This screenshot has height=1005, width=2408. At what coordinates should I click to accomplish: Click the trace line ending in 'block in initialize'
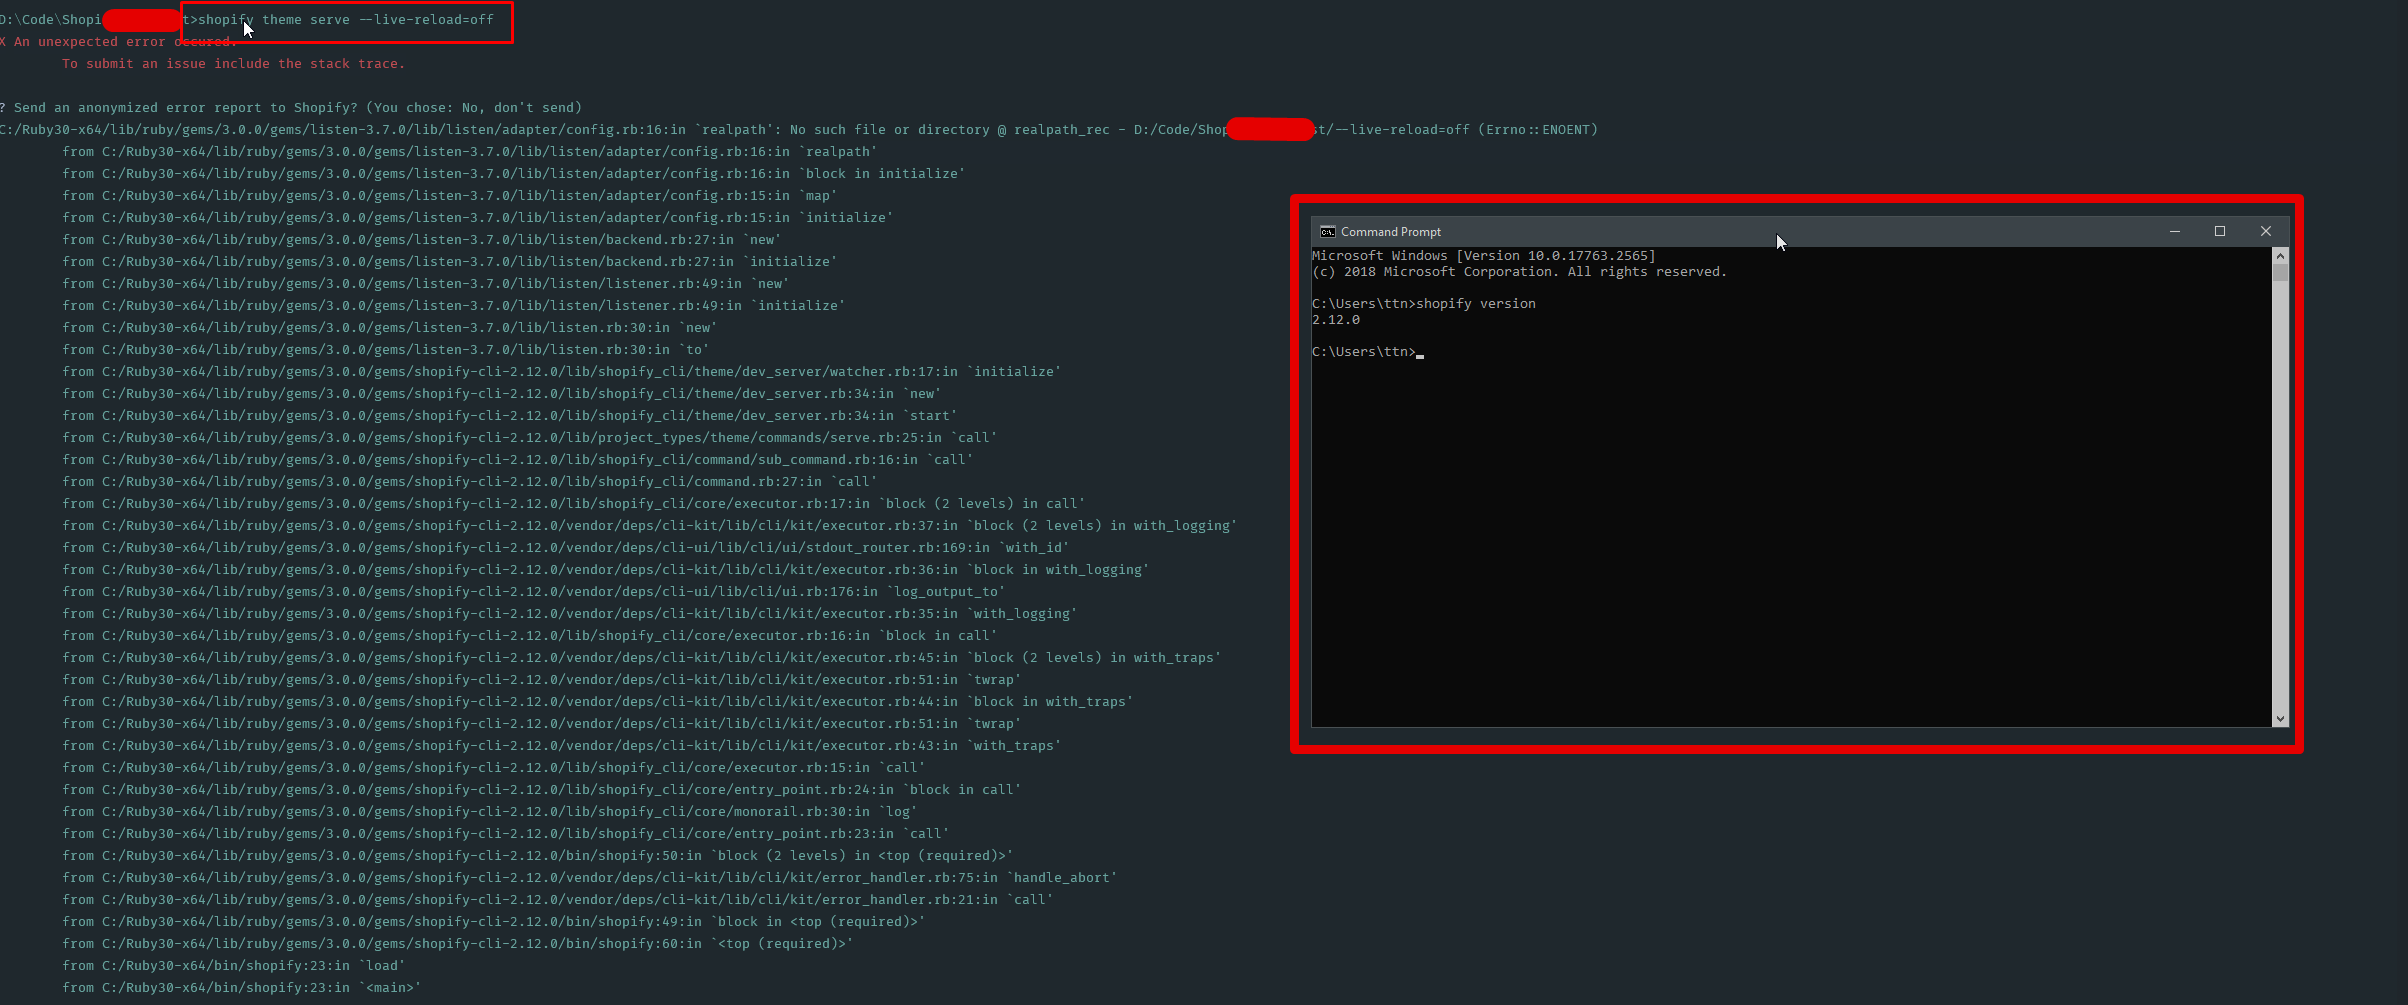[514, 174]
